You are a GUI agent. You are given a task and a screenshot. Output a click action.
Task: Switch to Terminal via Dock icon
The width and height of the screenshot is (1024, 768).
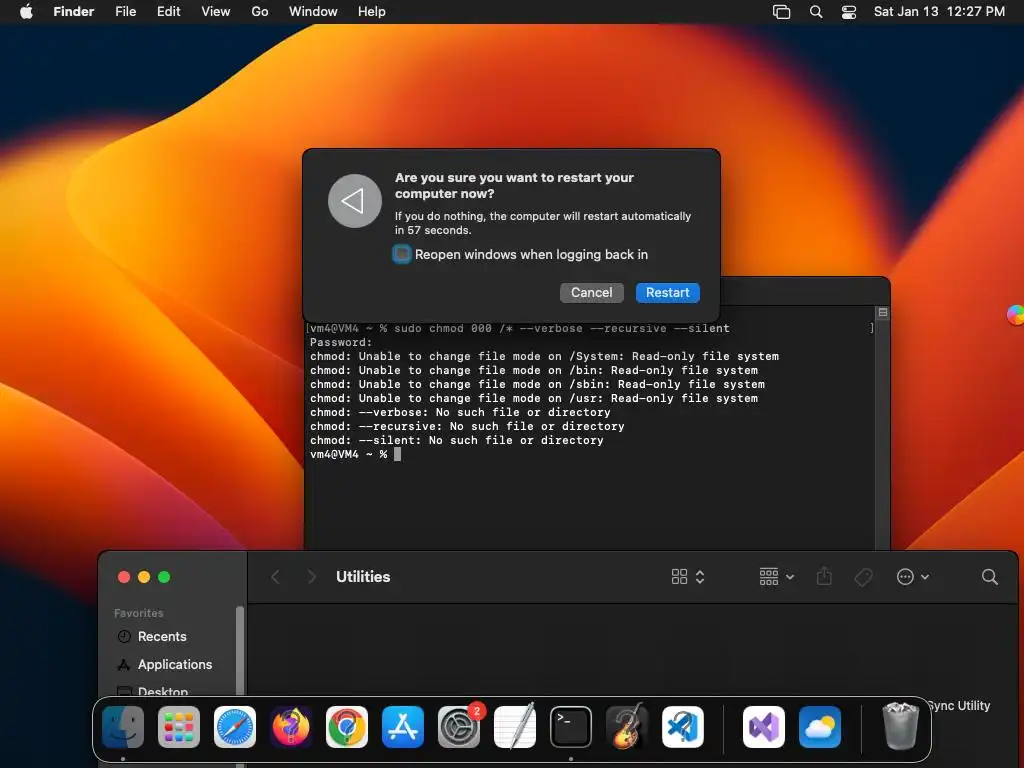pos(571,727)
